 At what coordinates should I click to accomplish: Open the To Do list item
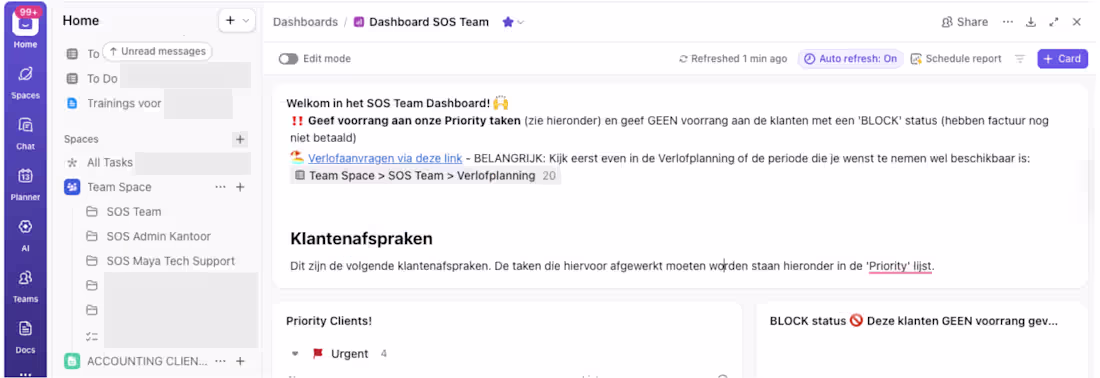click(x=102, y=79)
